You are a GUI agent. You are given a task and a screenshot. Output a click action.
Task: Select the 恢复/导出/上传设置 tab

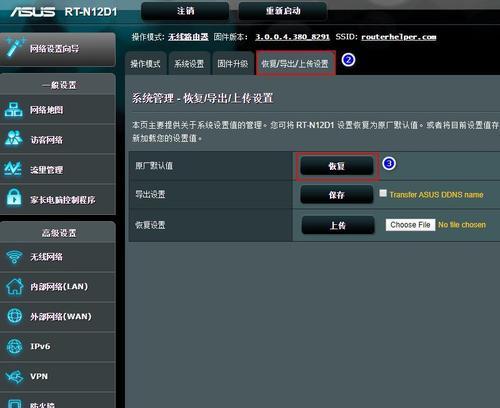(x=295, y=63)
